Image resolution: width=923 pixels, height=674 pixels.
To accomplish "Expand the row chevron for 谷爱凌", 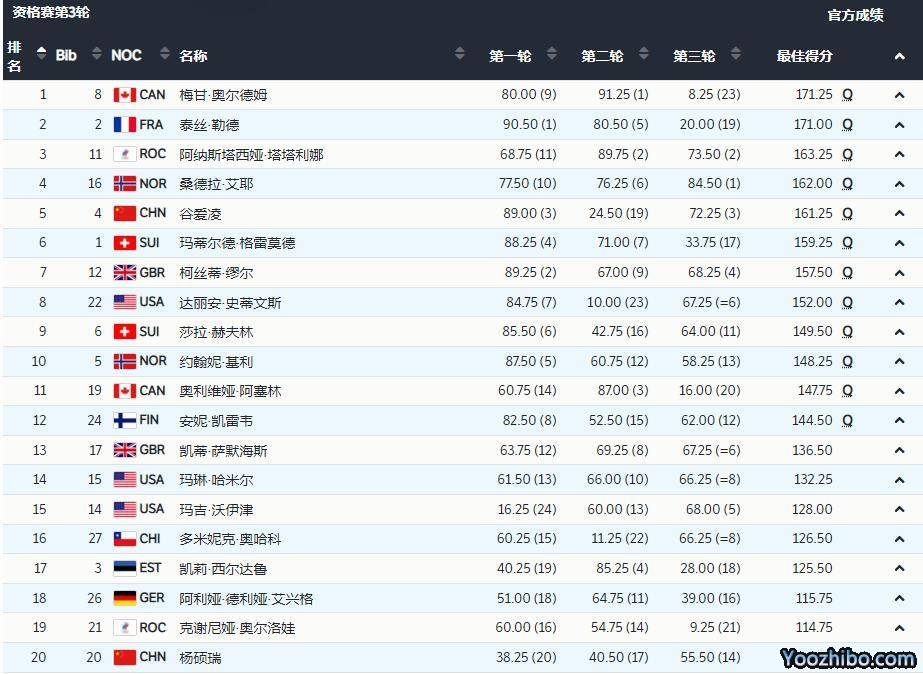I will pos(899,214).
